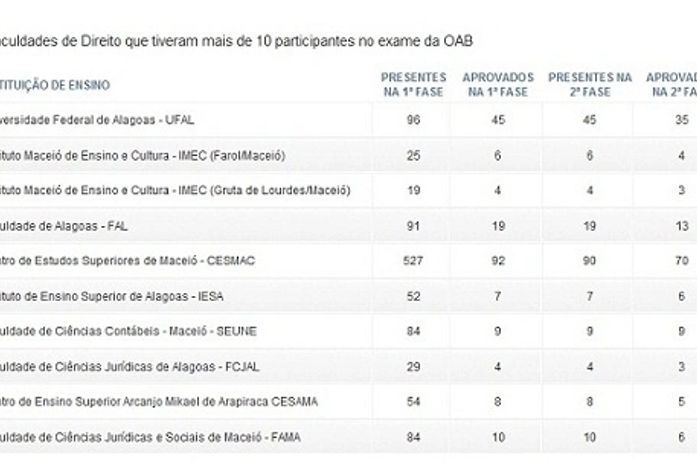Click the value 35 in the UFAL row
Image resolution: width=697 pixels, height=465 pixels.
coord(681,121)
